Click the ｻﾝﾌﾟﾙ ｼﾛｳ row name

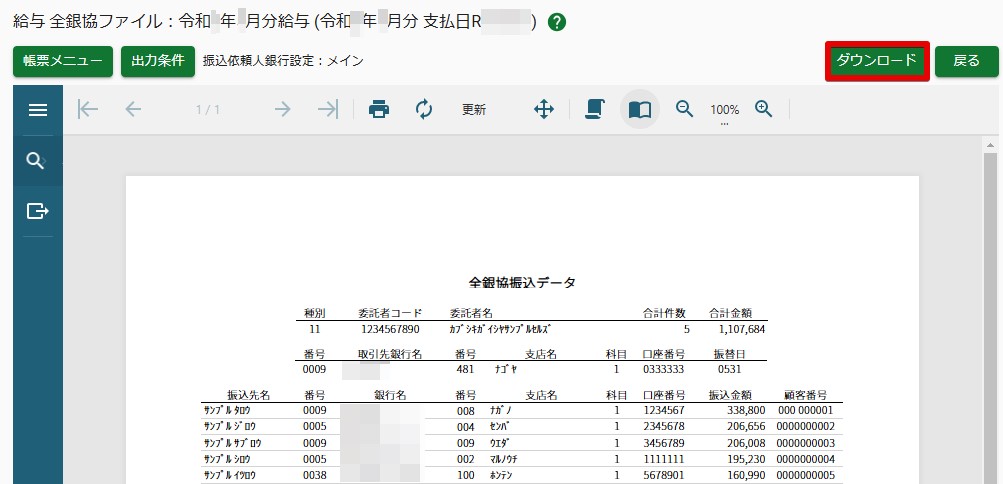pos(227,459)
